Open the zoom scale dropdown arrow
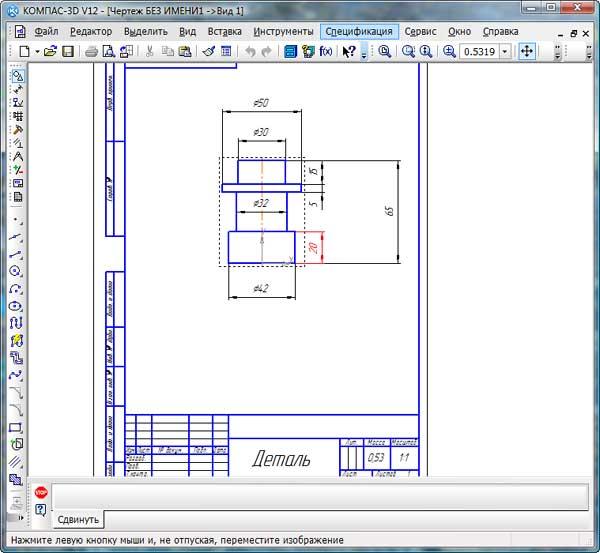Viewport: 600px width, 553px height. (x=505, y=51)
